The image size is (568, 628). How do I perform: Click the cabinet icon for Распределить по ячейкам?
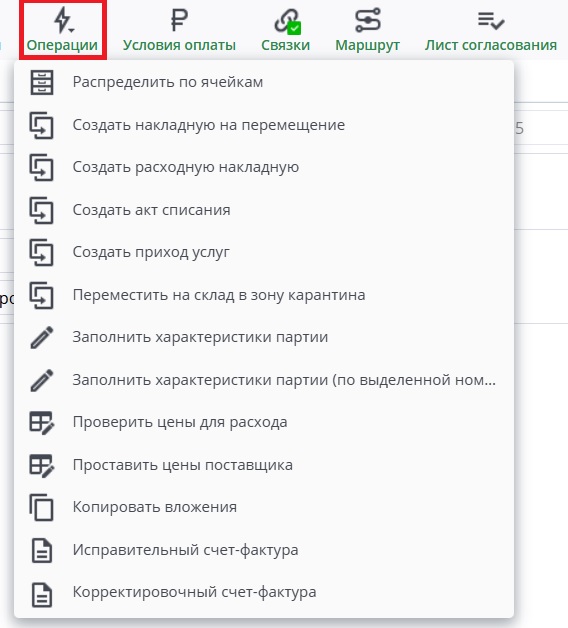pos(42,83)
